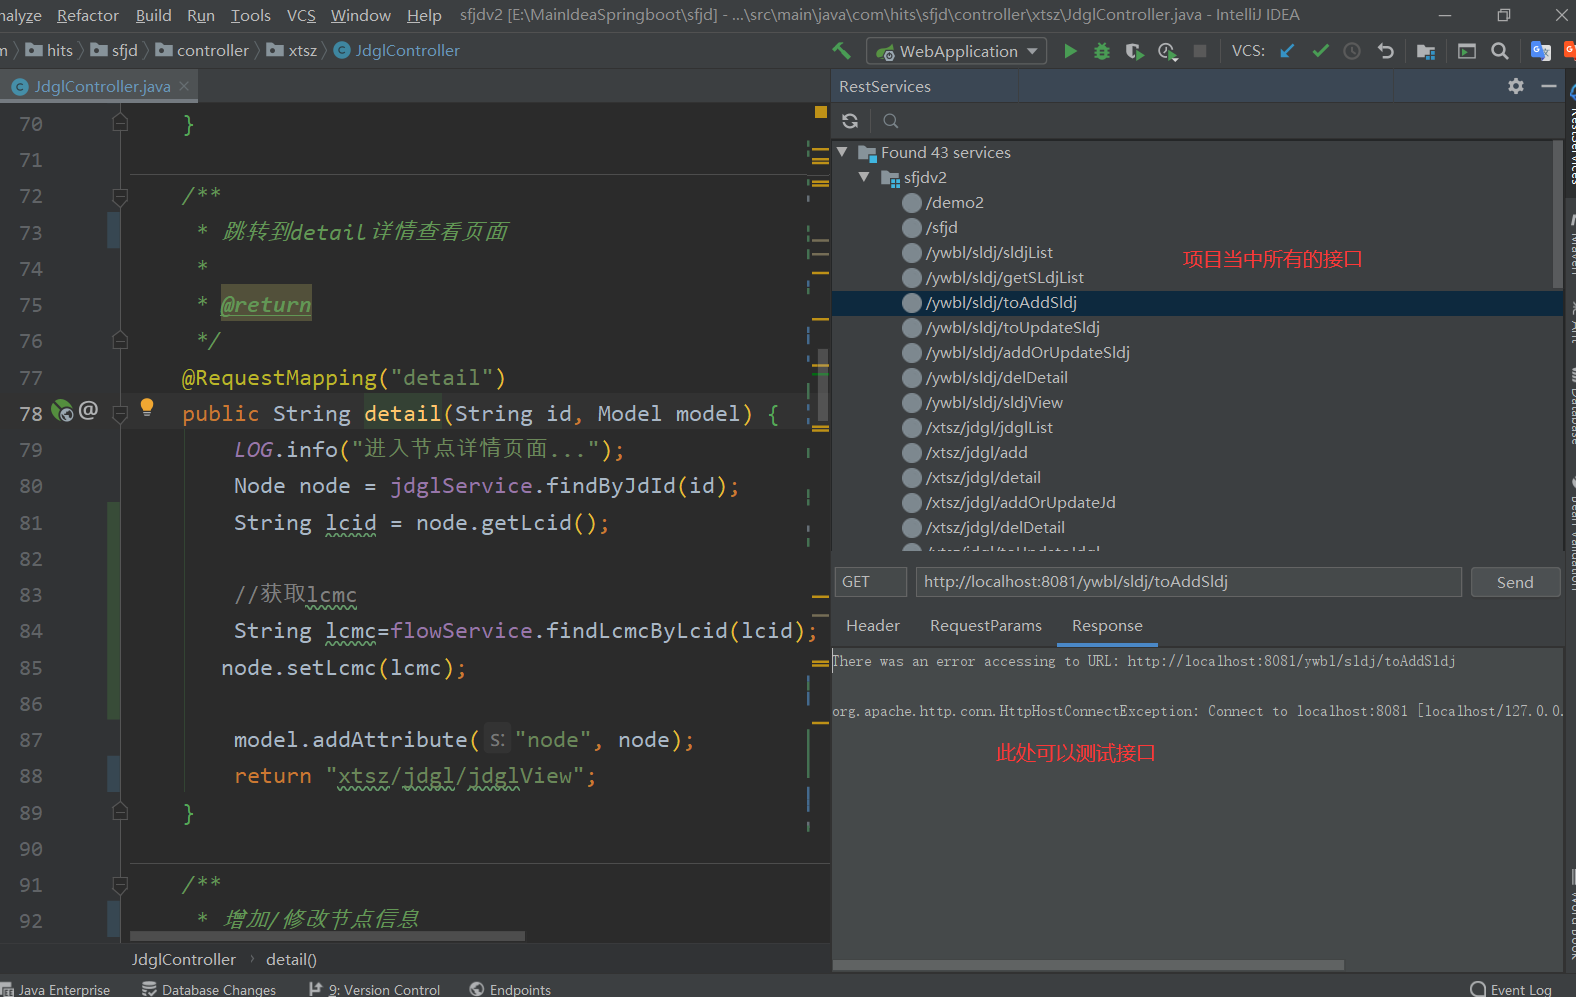Screen dimensions: 1576x997
Task: Switch to the RequestParams tab
Action: pos(986,626)
